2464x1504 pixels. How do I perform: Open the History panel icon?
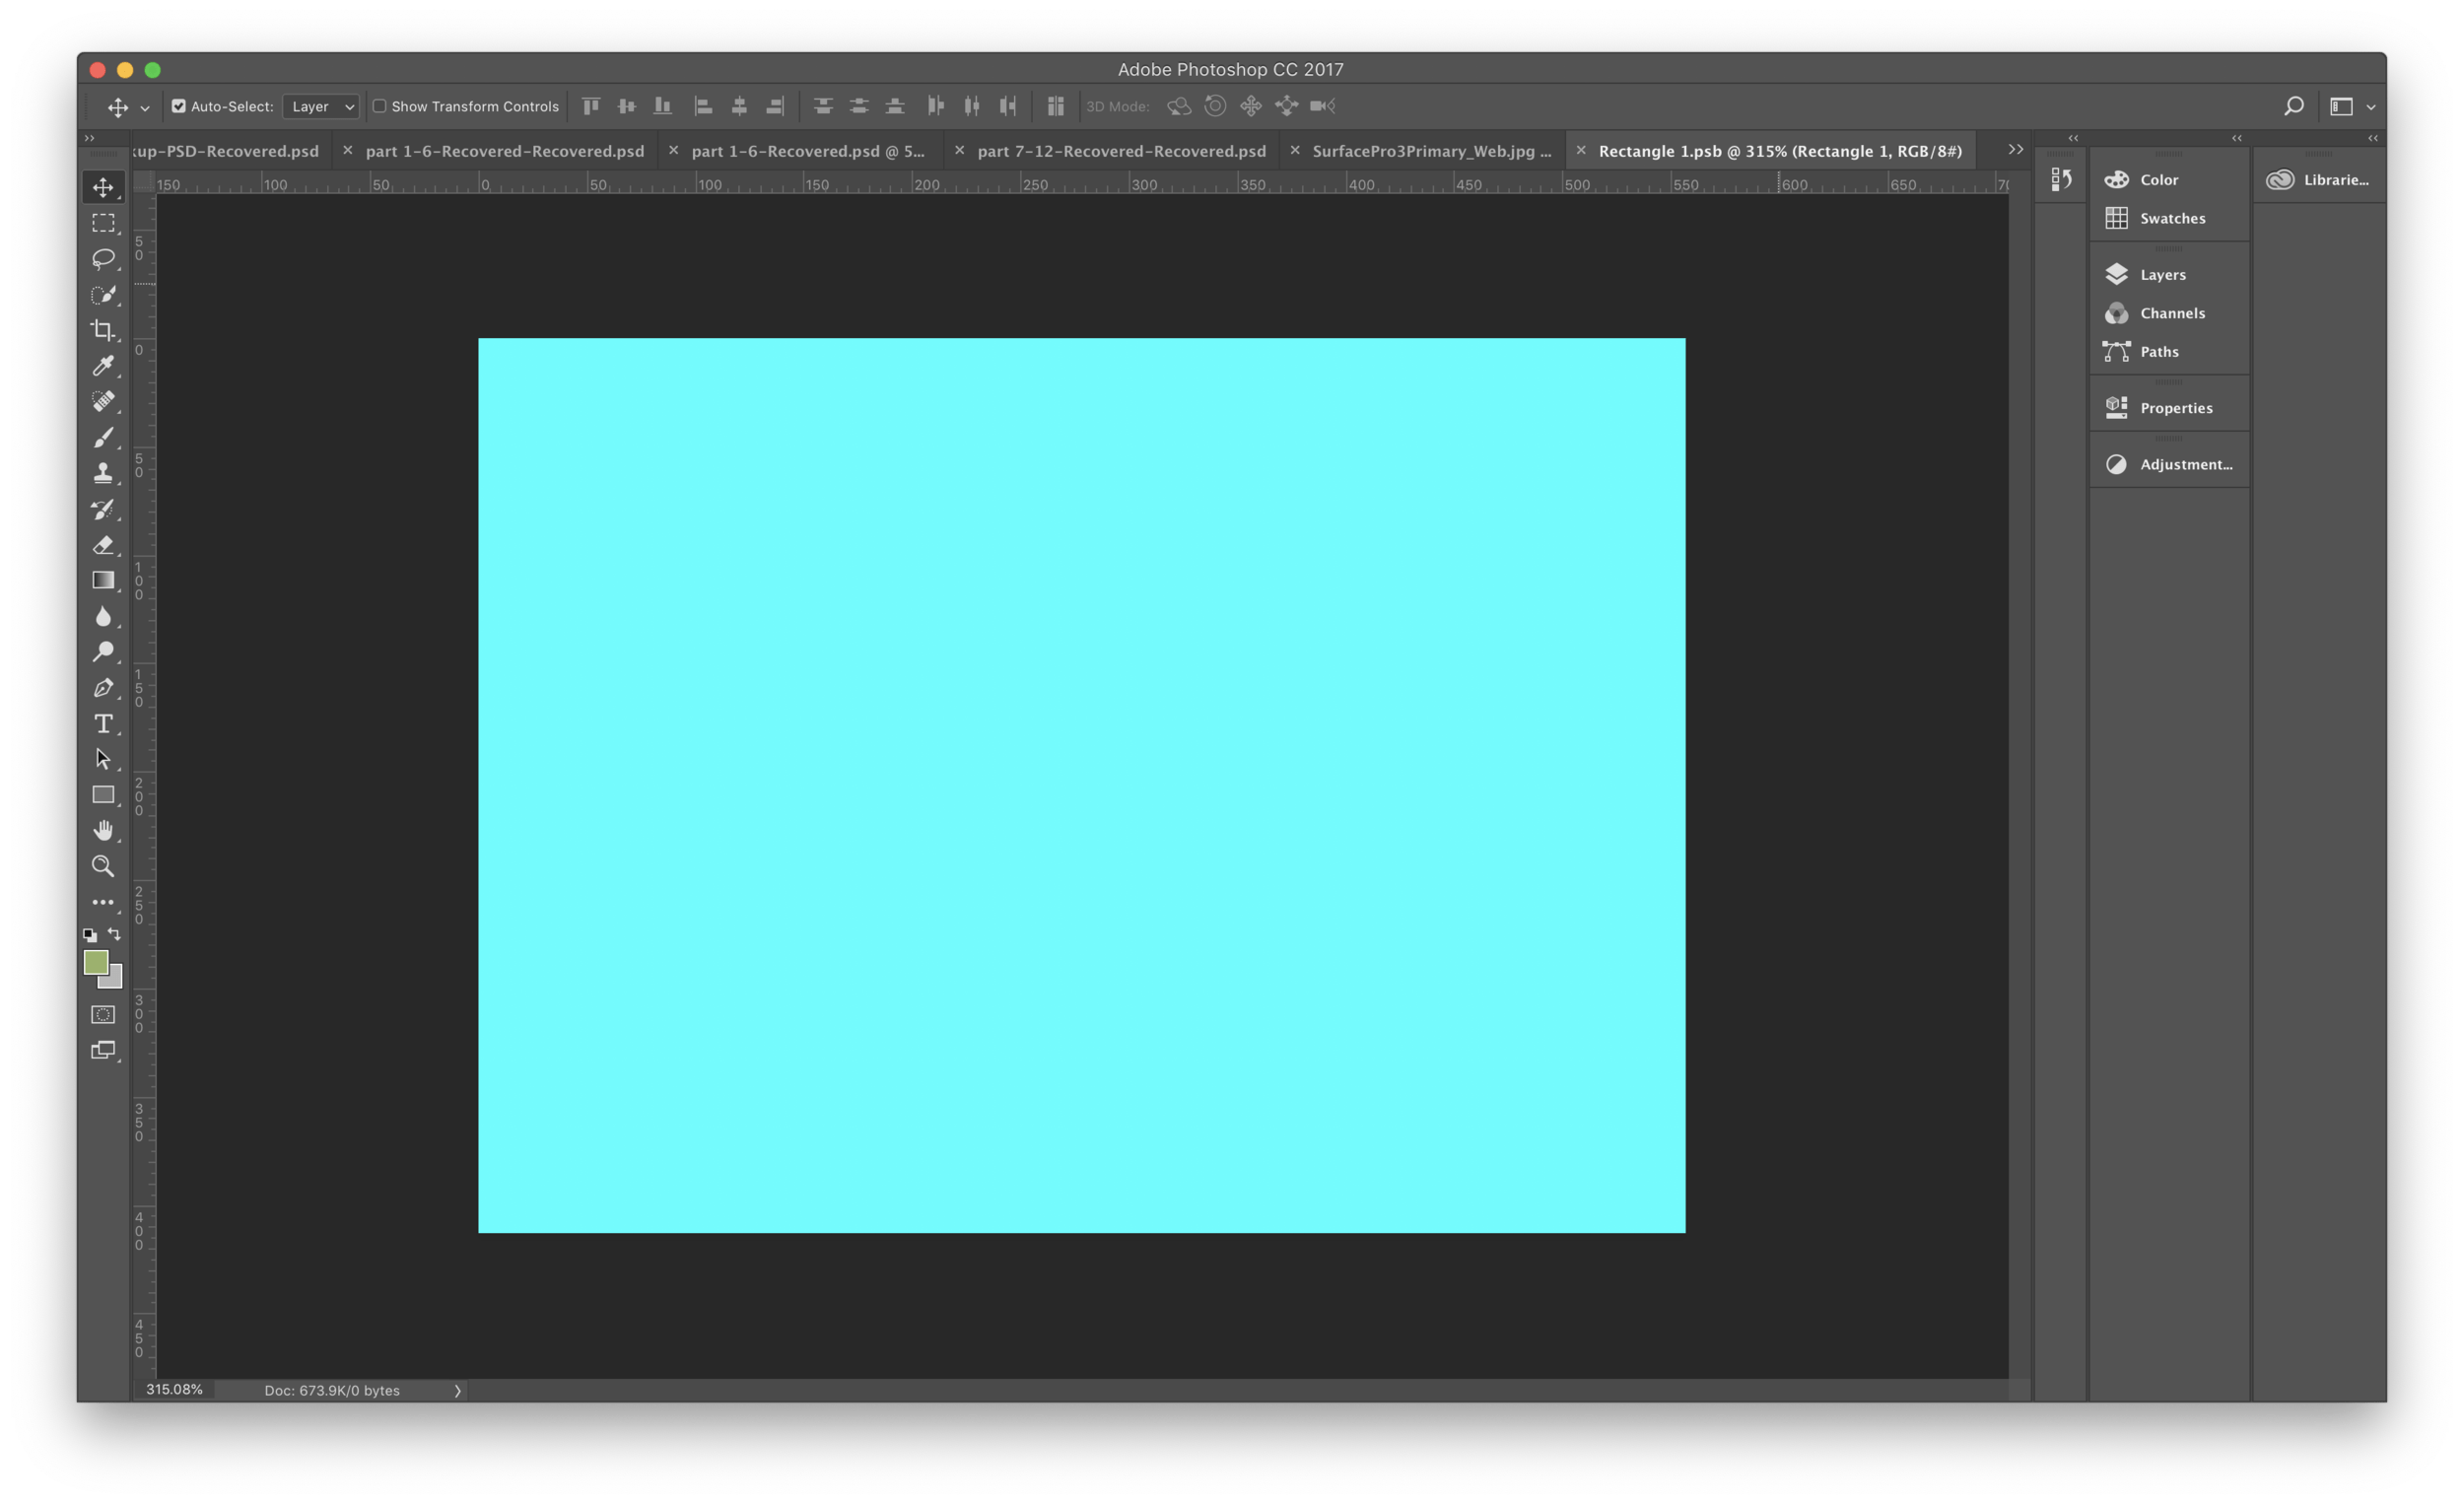[2061, 180]
